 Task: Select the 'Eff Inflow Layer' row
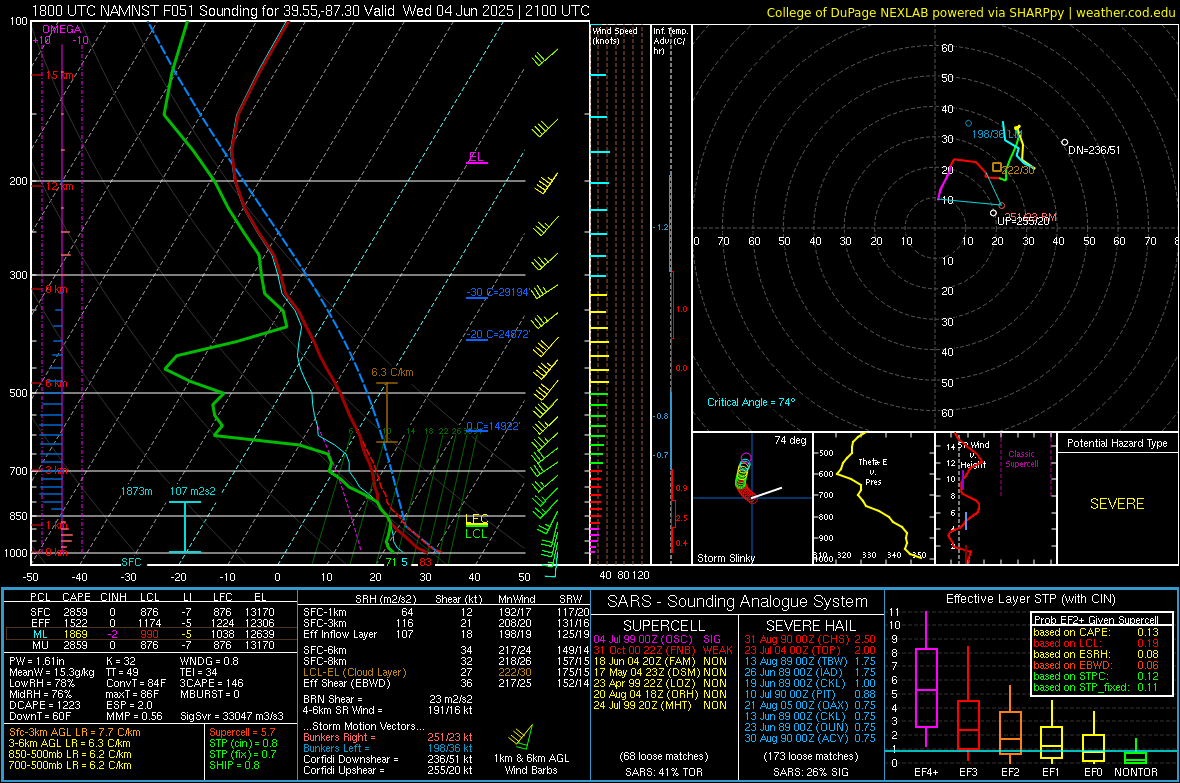pyautogui.click(x=446, y=634)
